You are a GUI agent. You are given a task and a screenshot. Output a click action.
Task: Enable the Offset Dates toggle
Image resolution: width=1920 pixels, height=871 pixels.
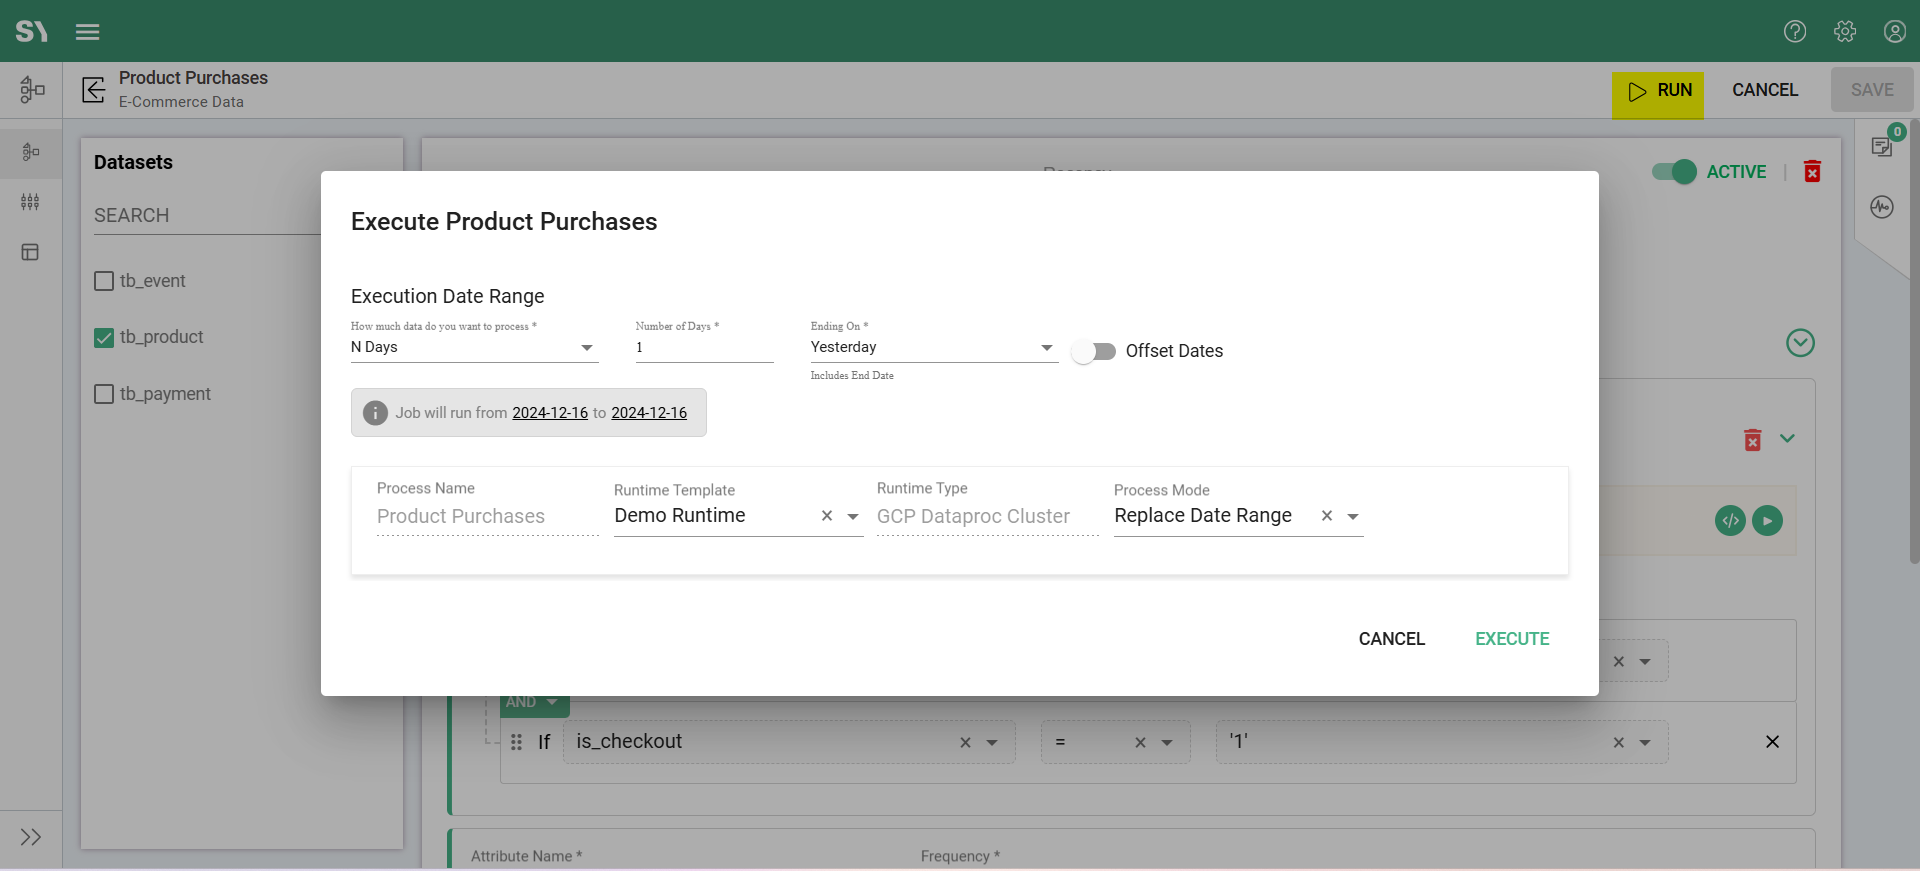click(x=1093, y=352)
